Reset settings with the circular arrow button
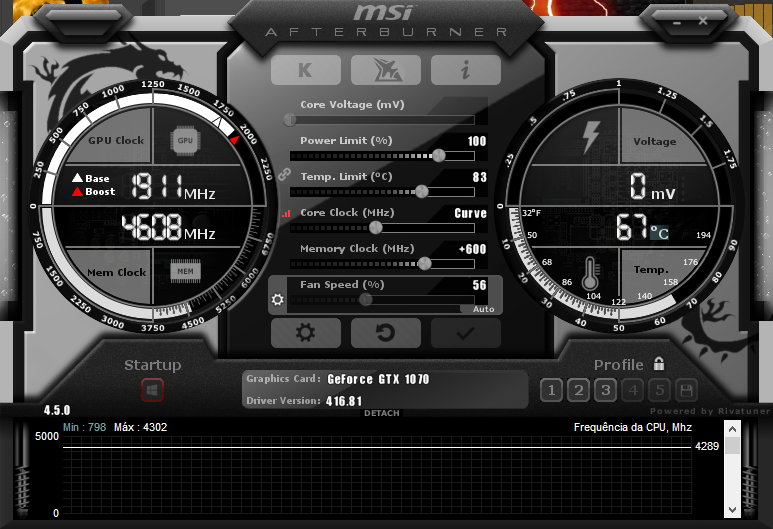This screenshot has height=529, width=773. click(x=386, y=333)
